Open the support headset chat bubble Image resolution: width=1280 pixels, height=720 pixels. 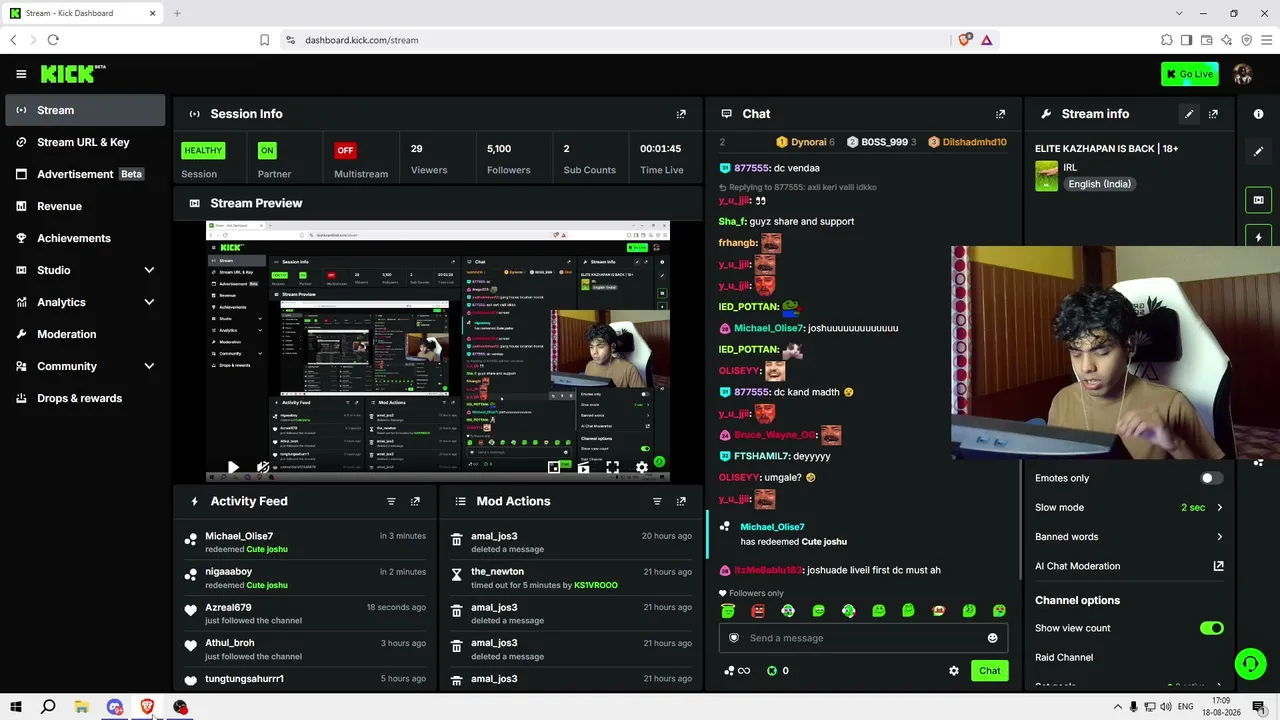pos(1249,663)
